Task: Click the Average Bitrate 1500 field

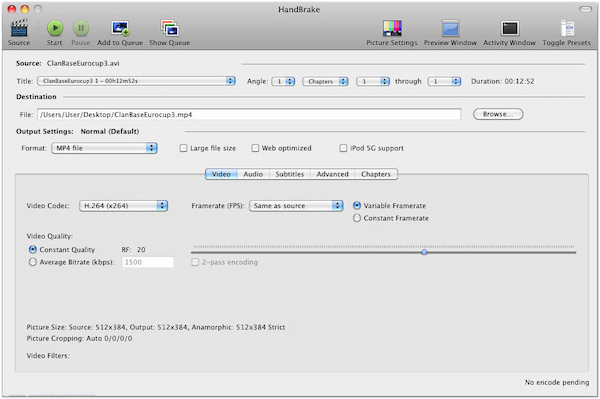Action: coord(148,262)
